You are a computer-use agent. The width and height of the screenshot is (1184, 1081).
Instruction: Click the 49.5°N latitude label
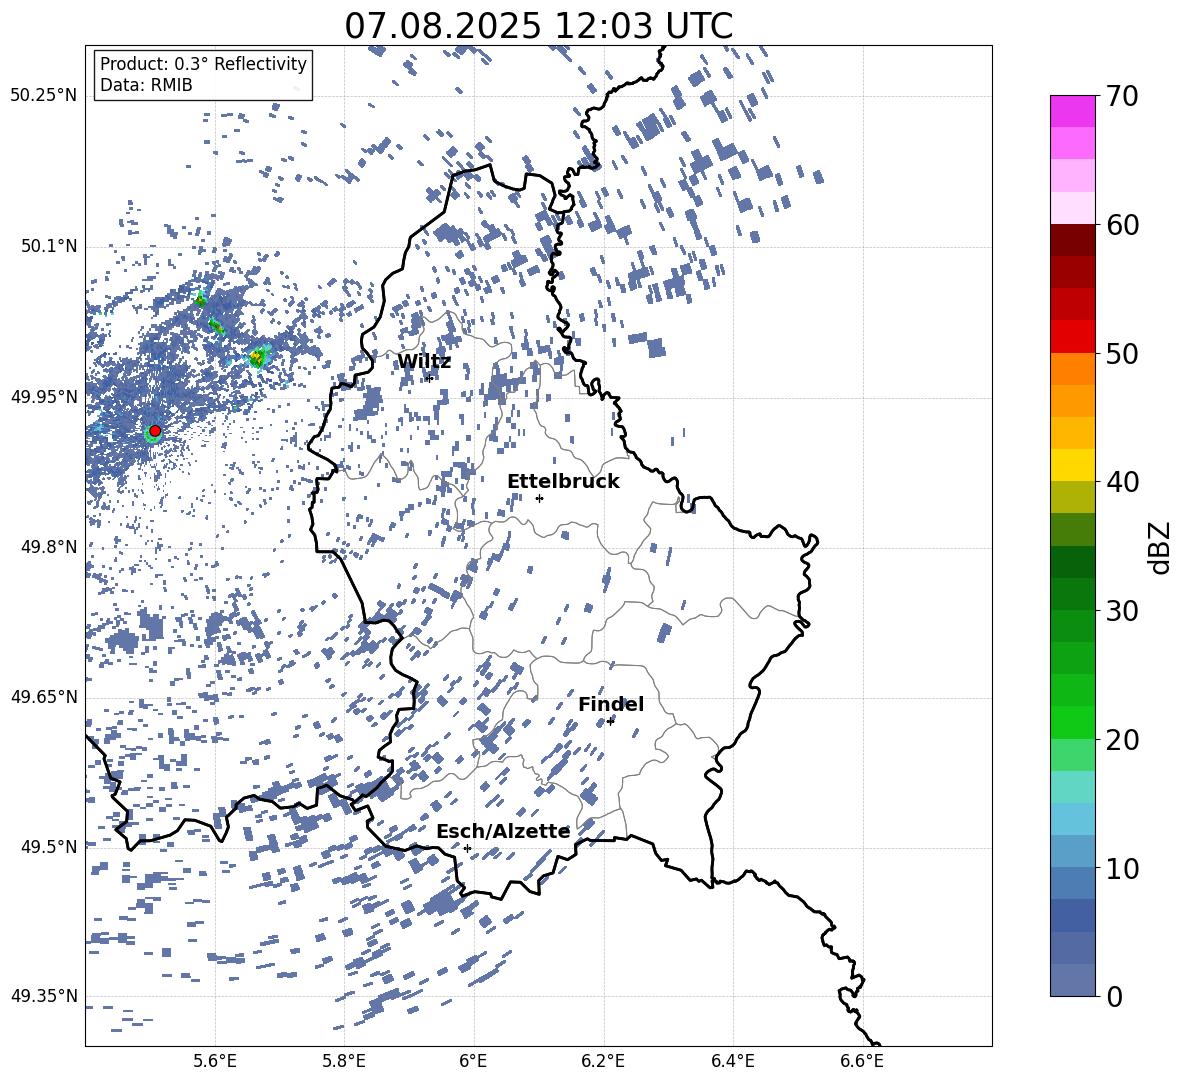pos(48,847)
